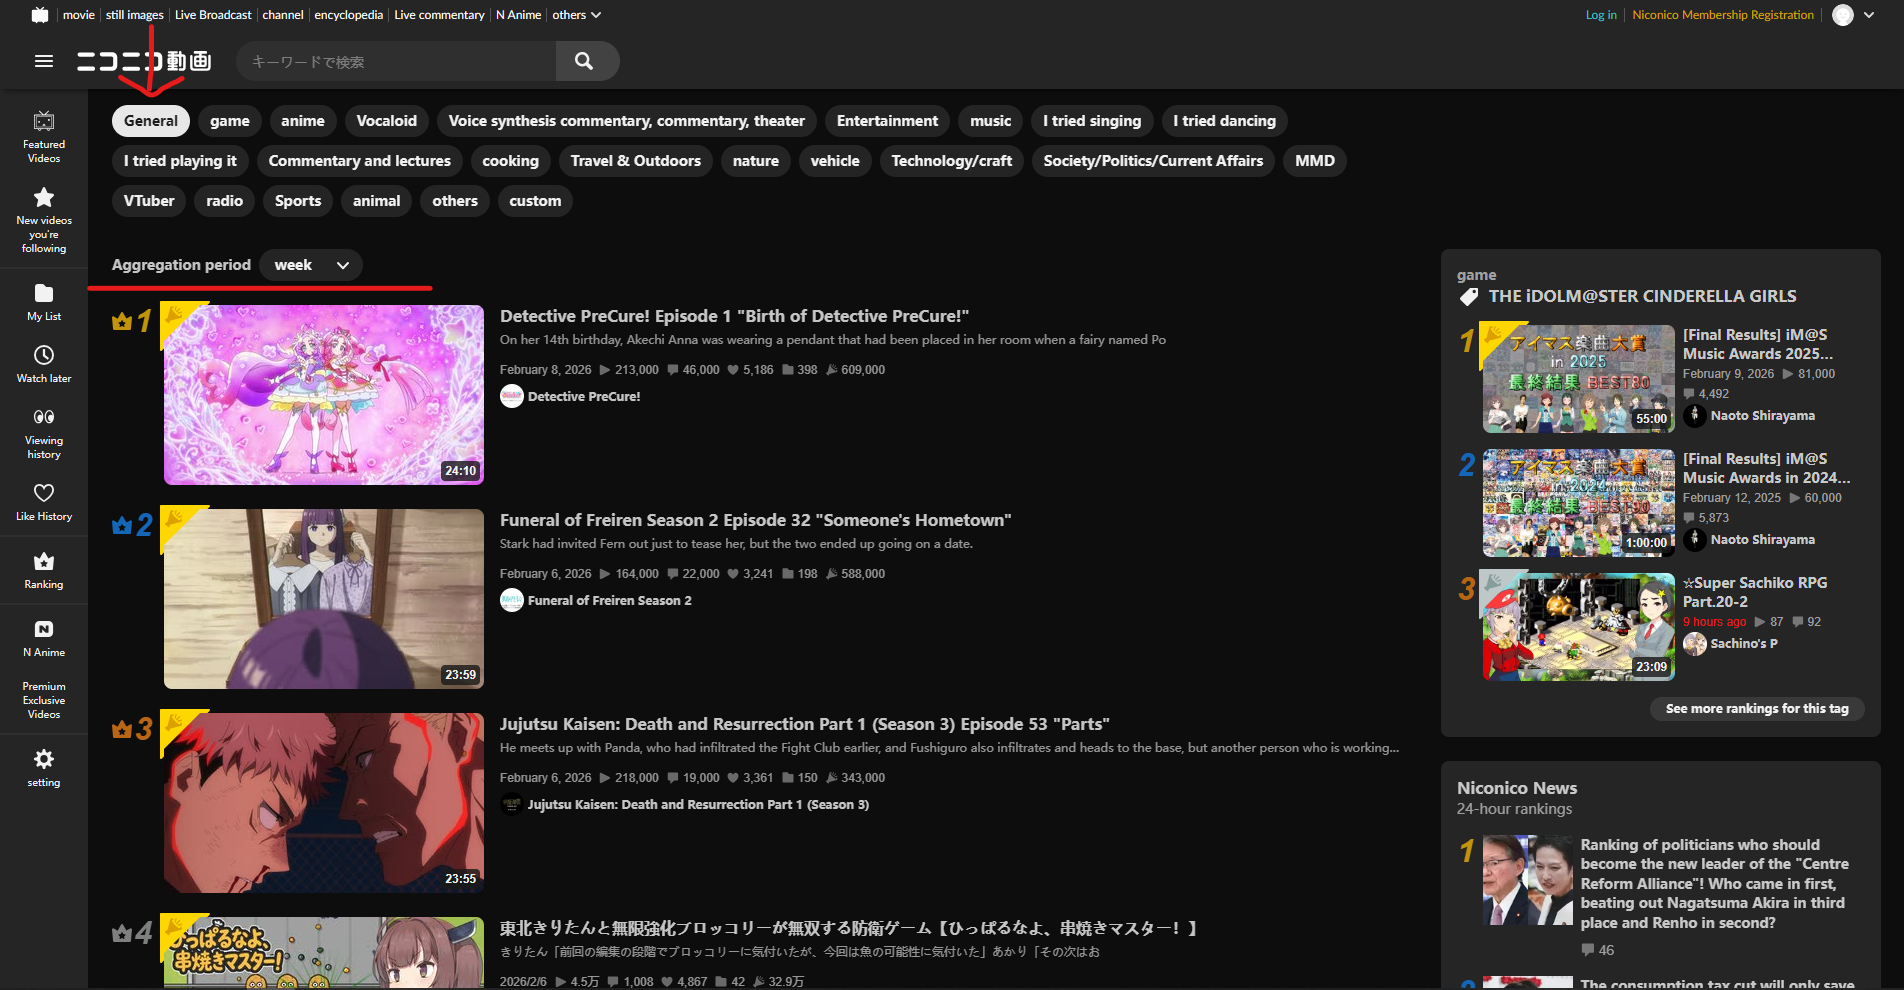Open Like History heart icon
The image size is (1904, 990).
pos(44,502)
